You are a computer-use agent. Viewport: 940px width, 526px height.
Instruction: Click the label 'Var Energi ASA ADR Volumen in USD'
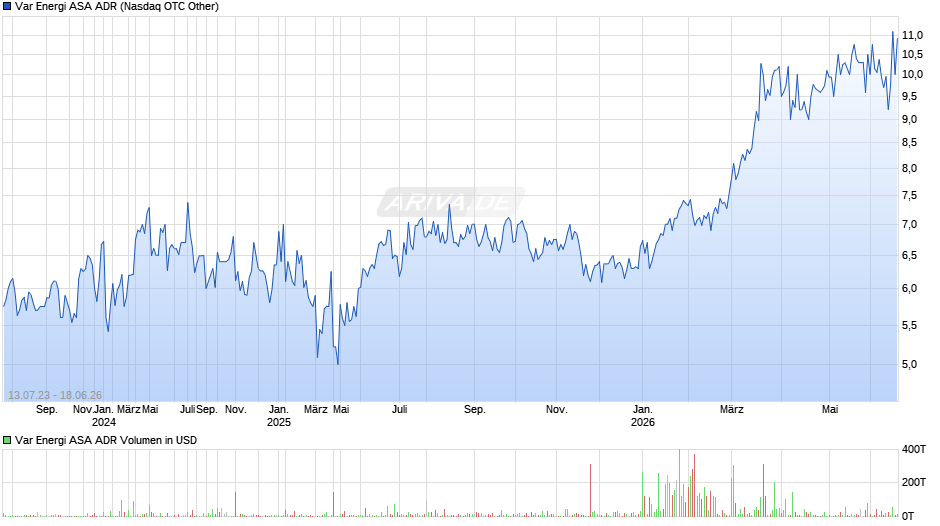pyautogui.click(x=106, y=440)
